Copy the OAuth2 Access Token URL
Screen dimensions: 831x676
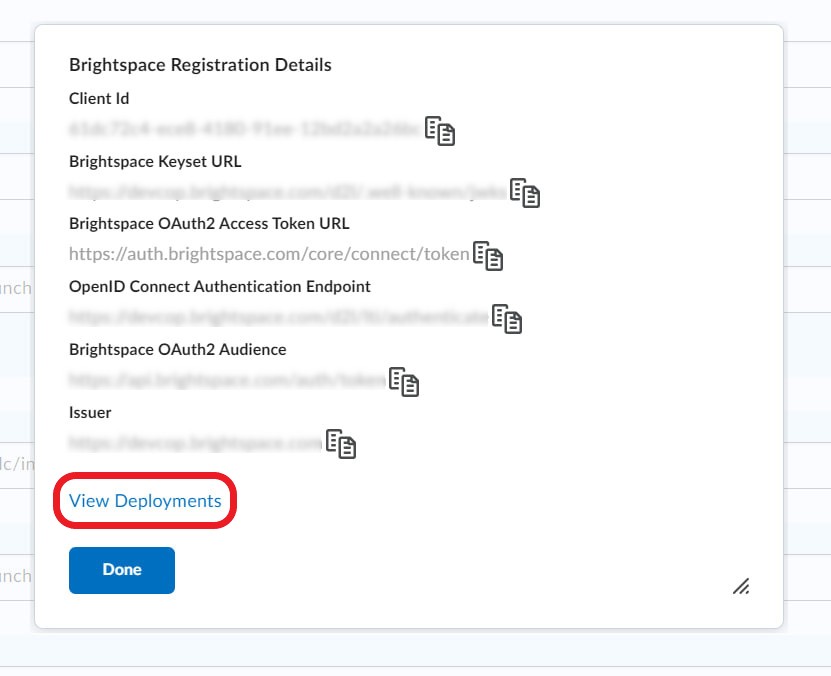pos(488,256)
